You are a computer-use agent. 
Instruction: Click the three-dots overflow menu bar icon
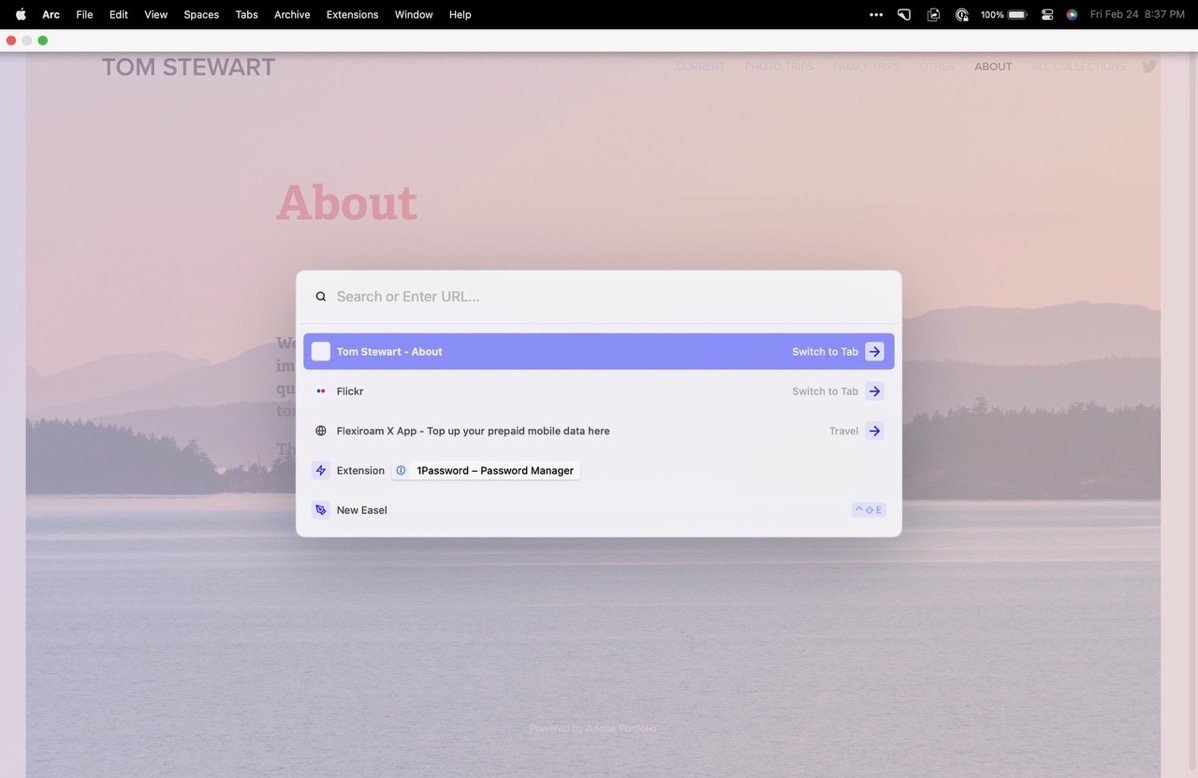[876, 15]
